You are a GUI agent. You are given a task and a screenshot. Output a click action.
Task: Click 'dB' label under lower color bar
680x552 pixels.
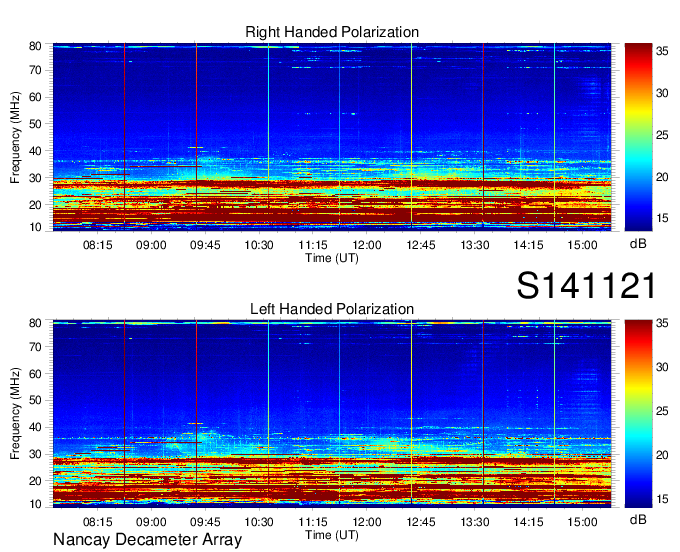point(638,520)
